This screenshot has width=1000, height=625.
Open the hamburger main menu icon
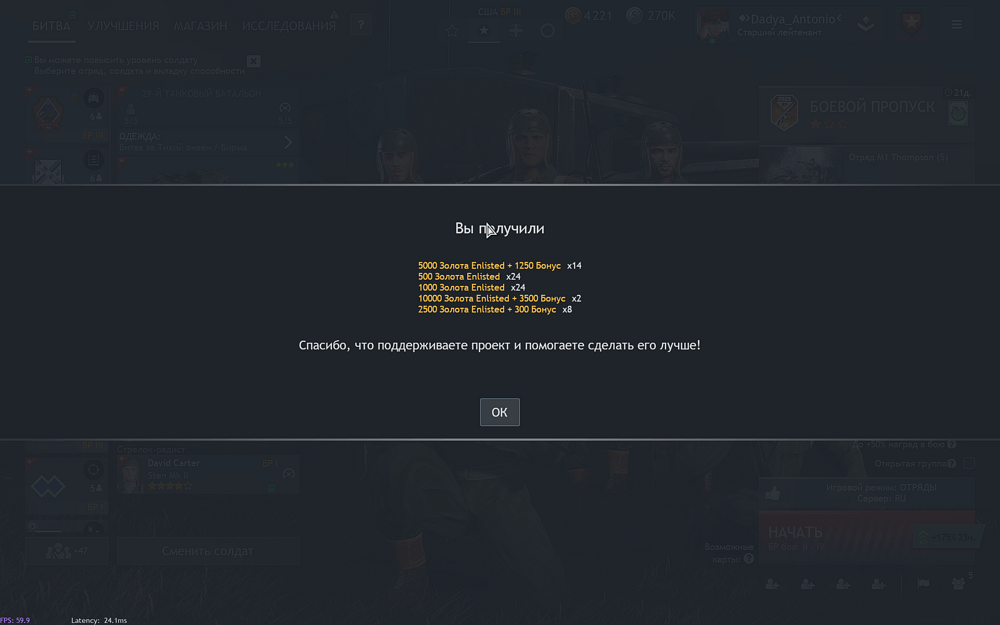[x=957, y=24]
